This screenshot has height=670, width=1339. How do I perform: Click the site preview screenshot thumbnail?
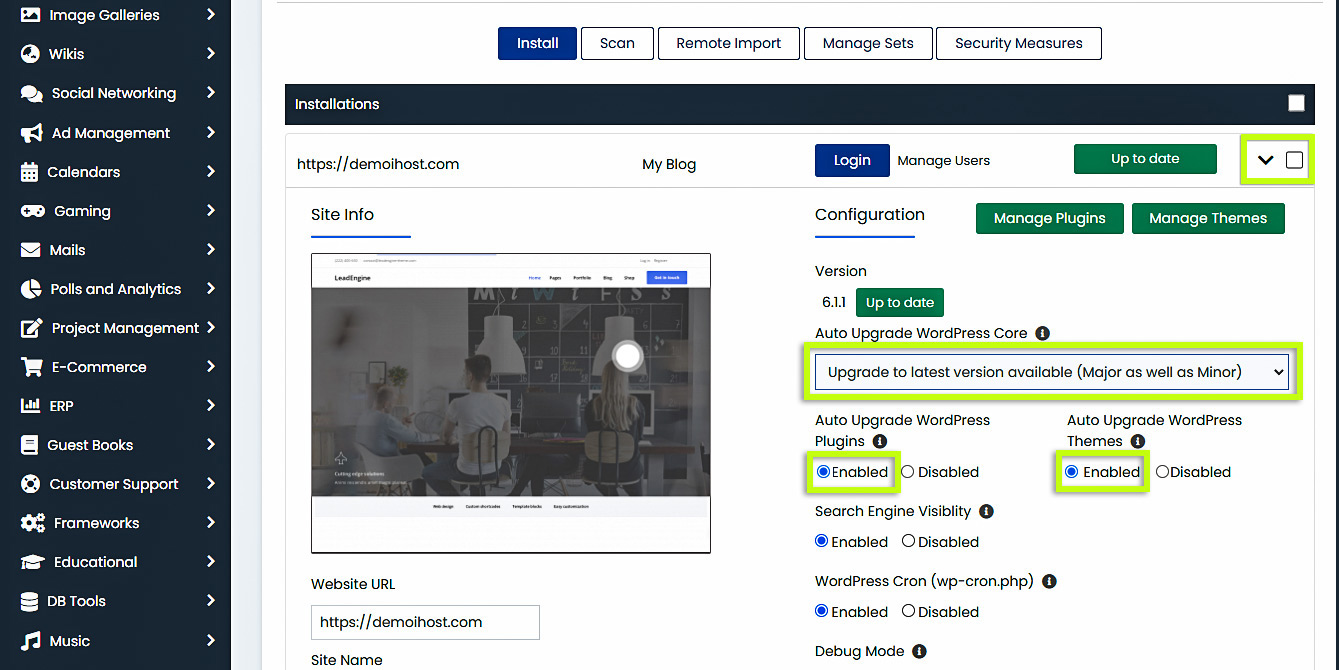511,403
